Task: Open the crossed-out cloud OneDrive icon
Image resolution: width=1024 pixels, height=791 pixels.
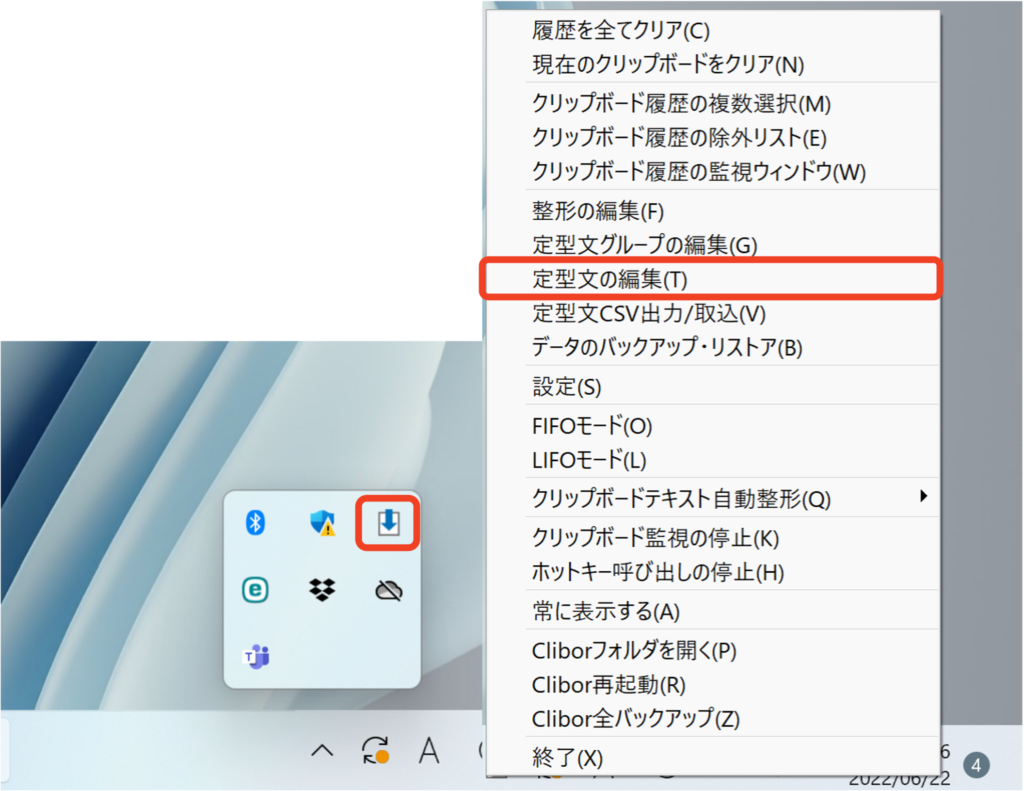Action: click(388, 591)
